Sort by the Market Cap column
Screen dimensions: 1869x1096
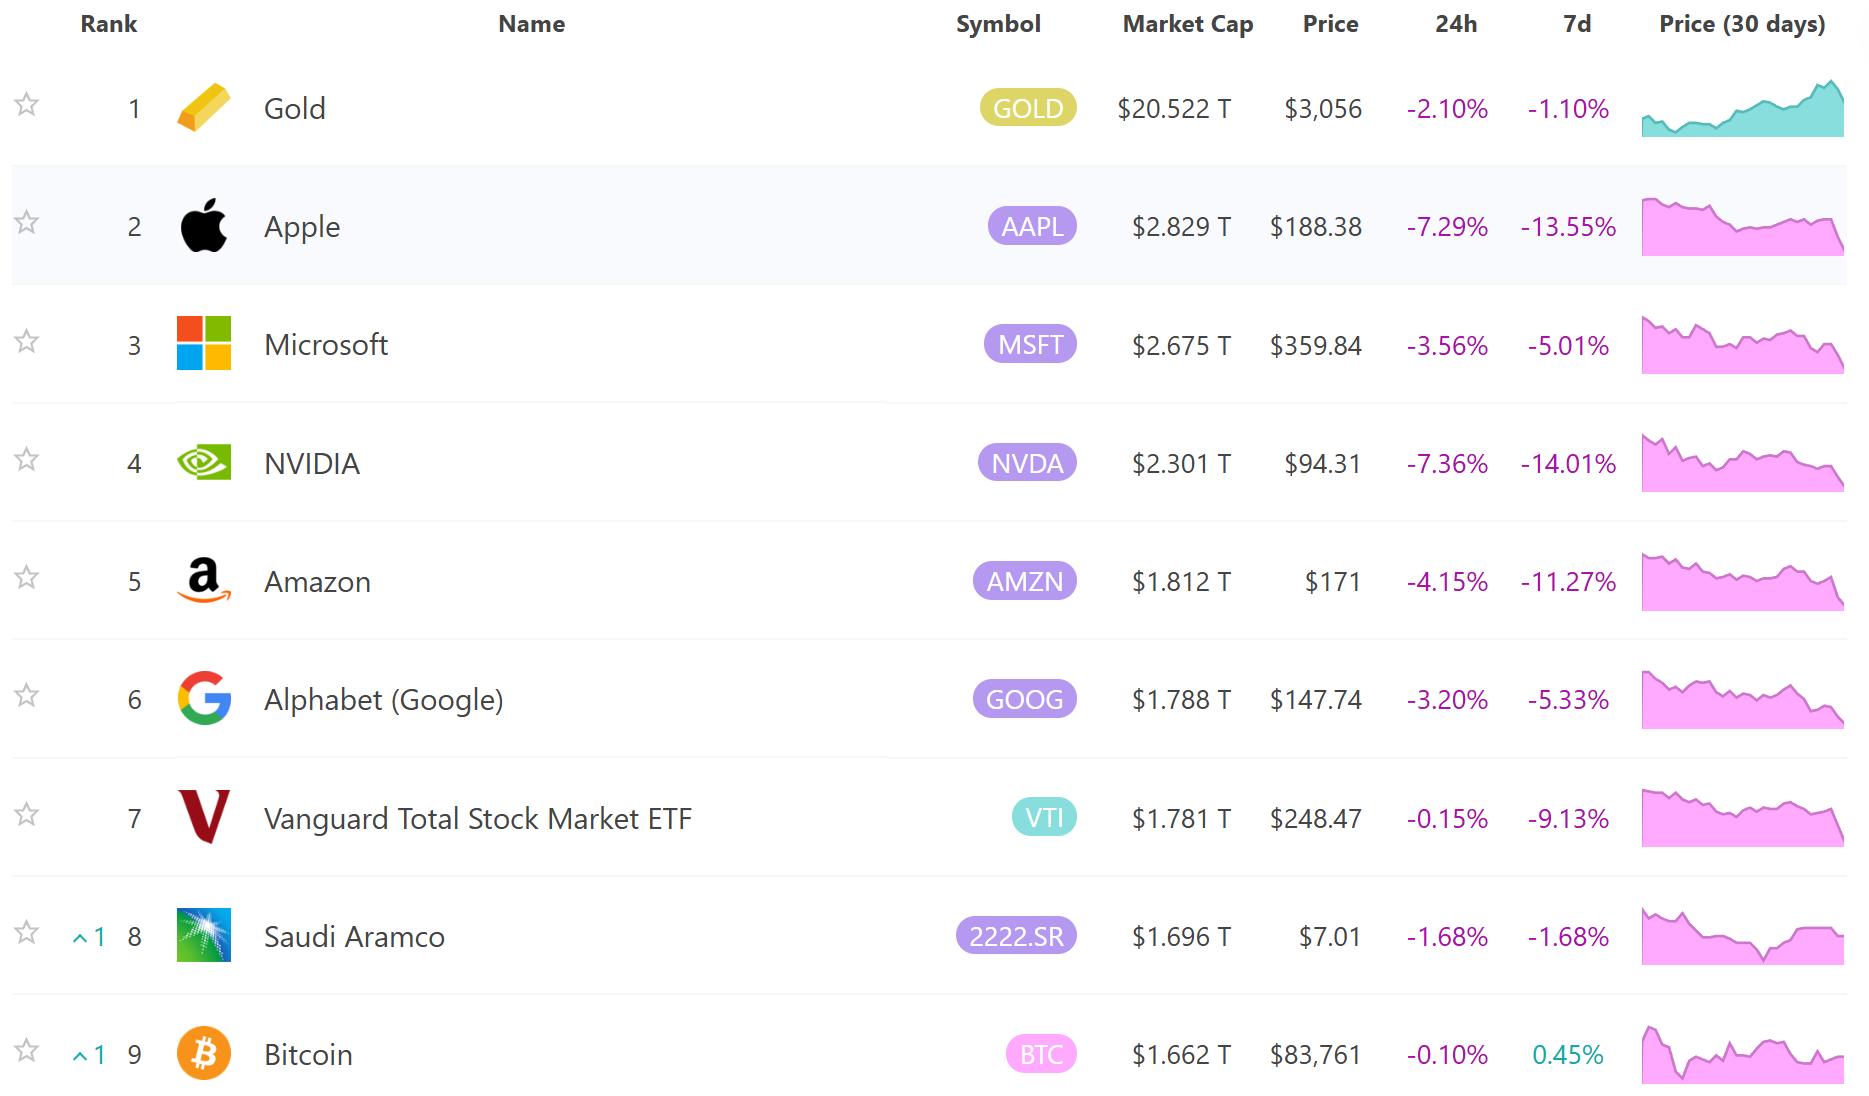[x=1188, y=25]
